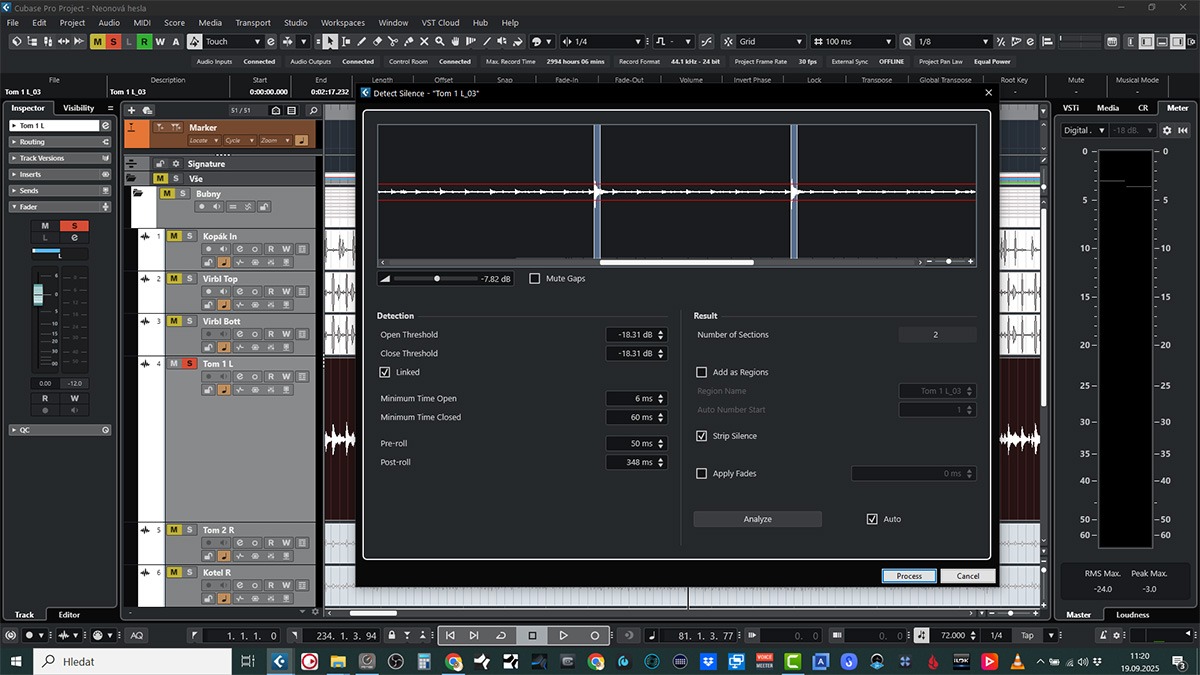Screen dimensions: 1200x675
Task: Open the track list search icon
Action: pyautogui.click(x=313, y=110)
